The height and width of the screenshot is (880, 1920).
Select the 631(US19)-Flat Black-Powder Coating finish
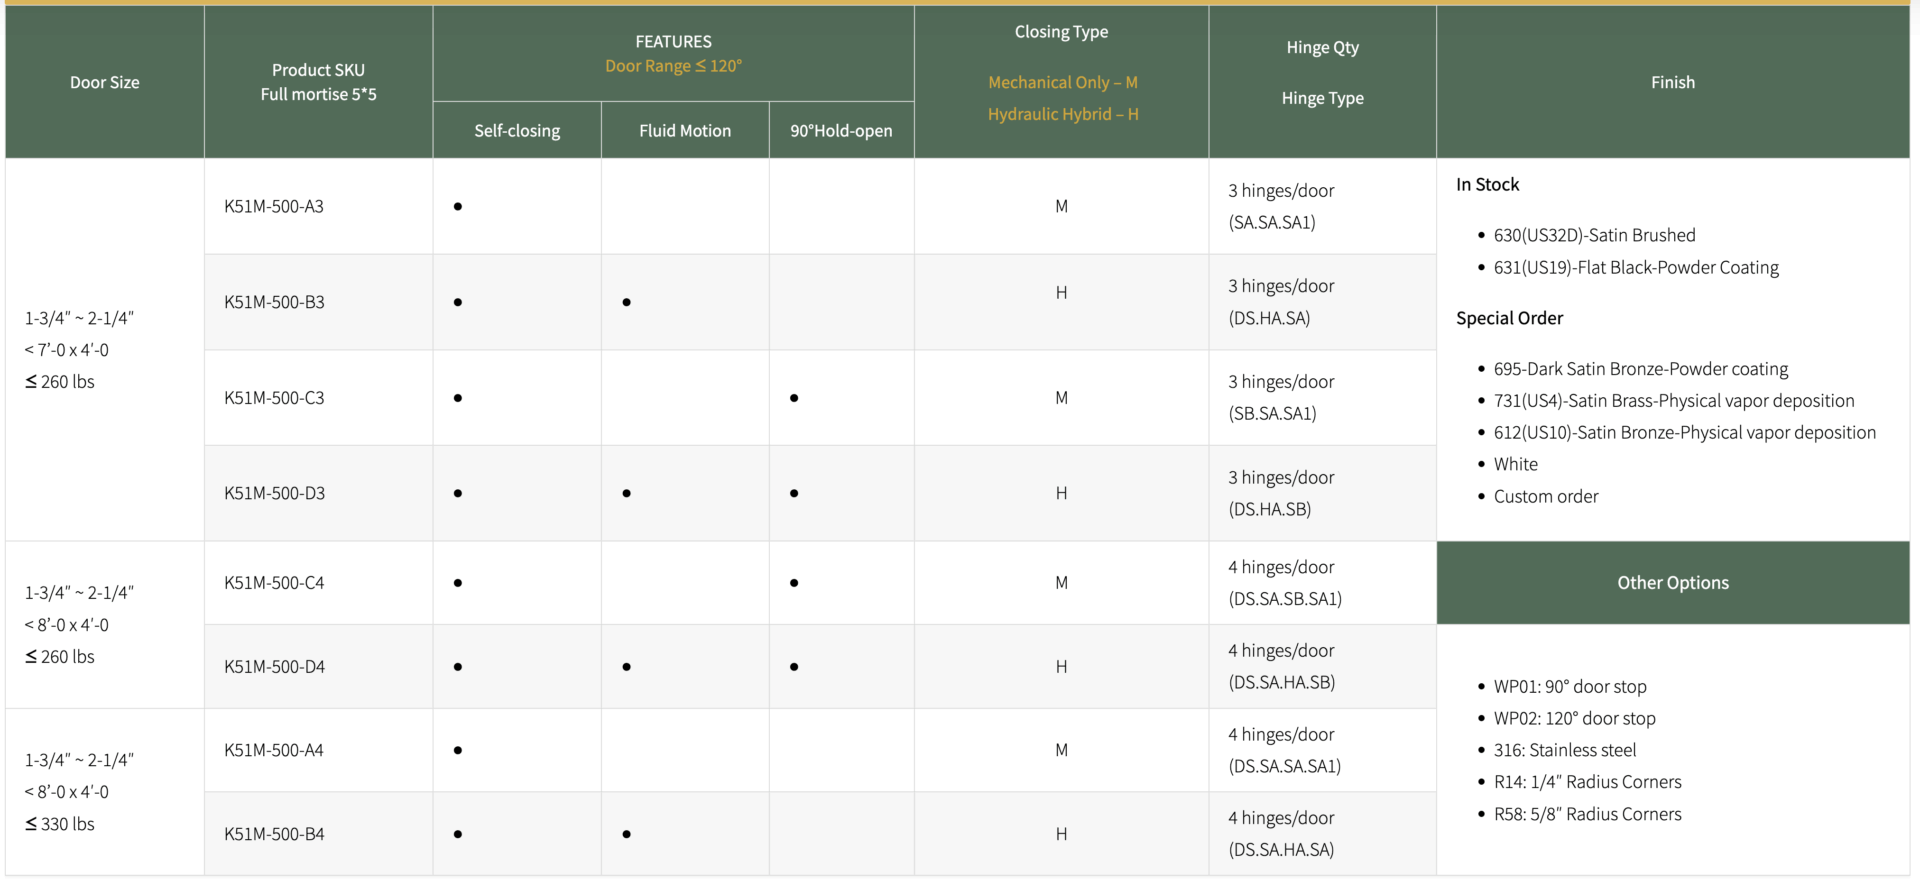coord(1636,267)
